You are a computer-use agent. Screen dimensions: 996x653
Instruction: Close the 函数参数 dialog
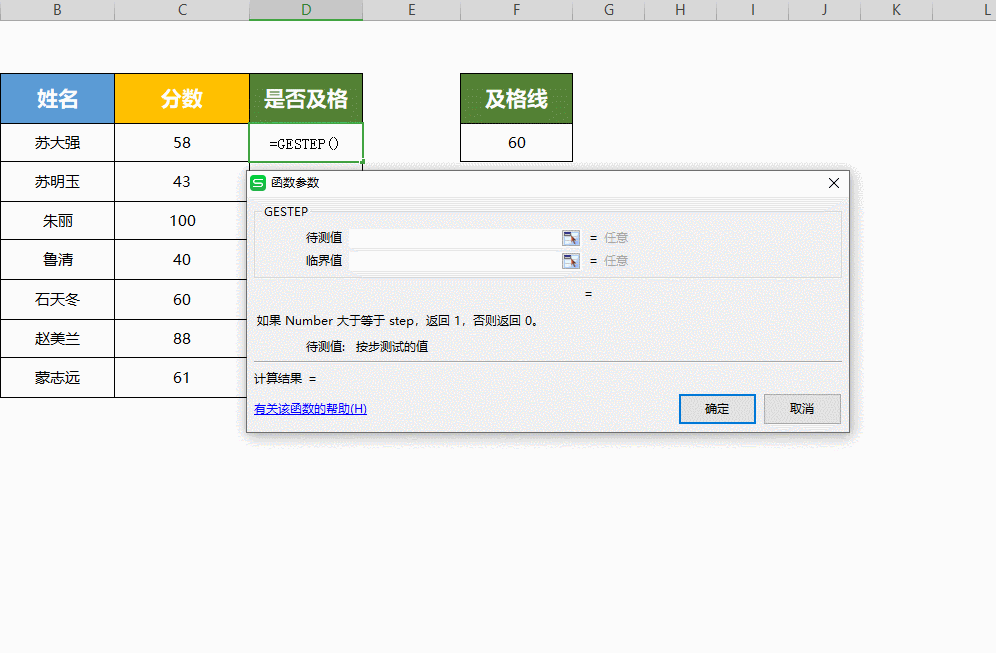point(834,183)
